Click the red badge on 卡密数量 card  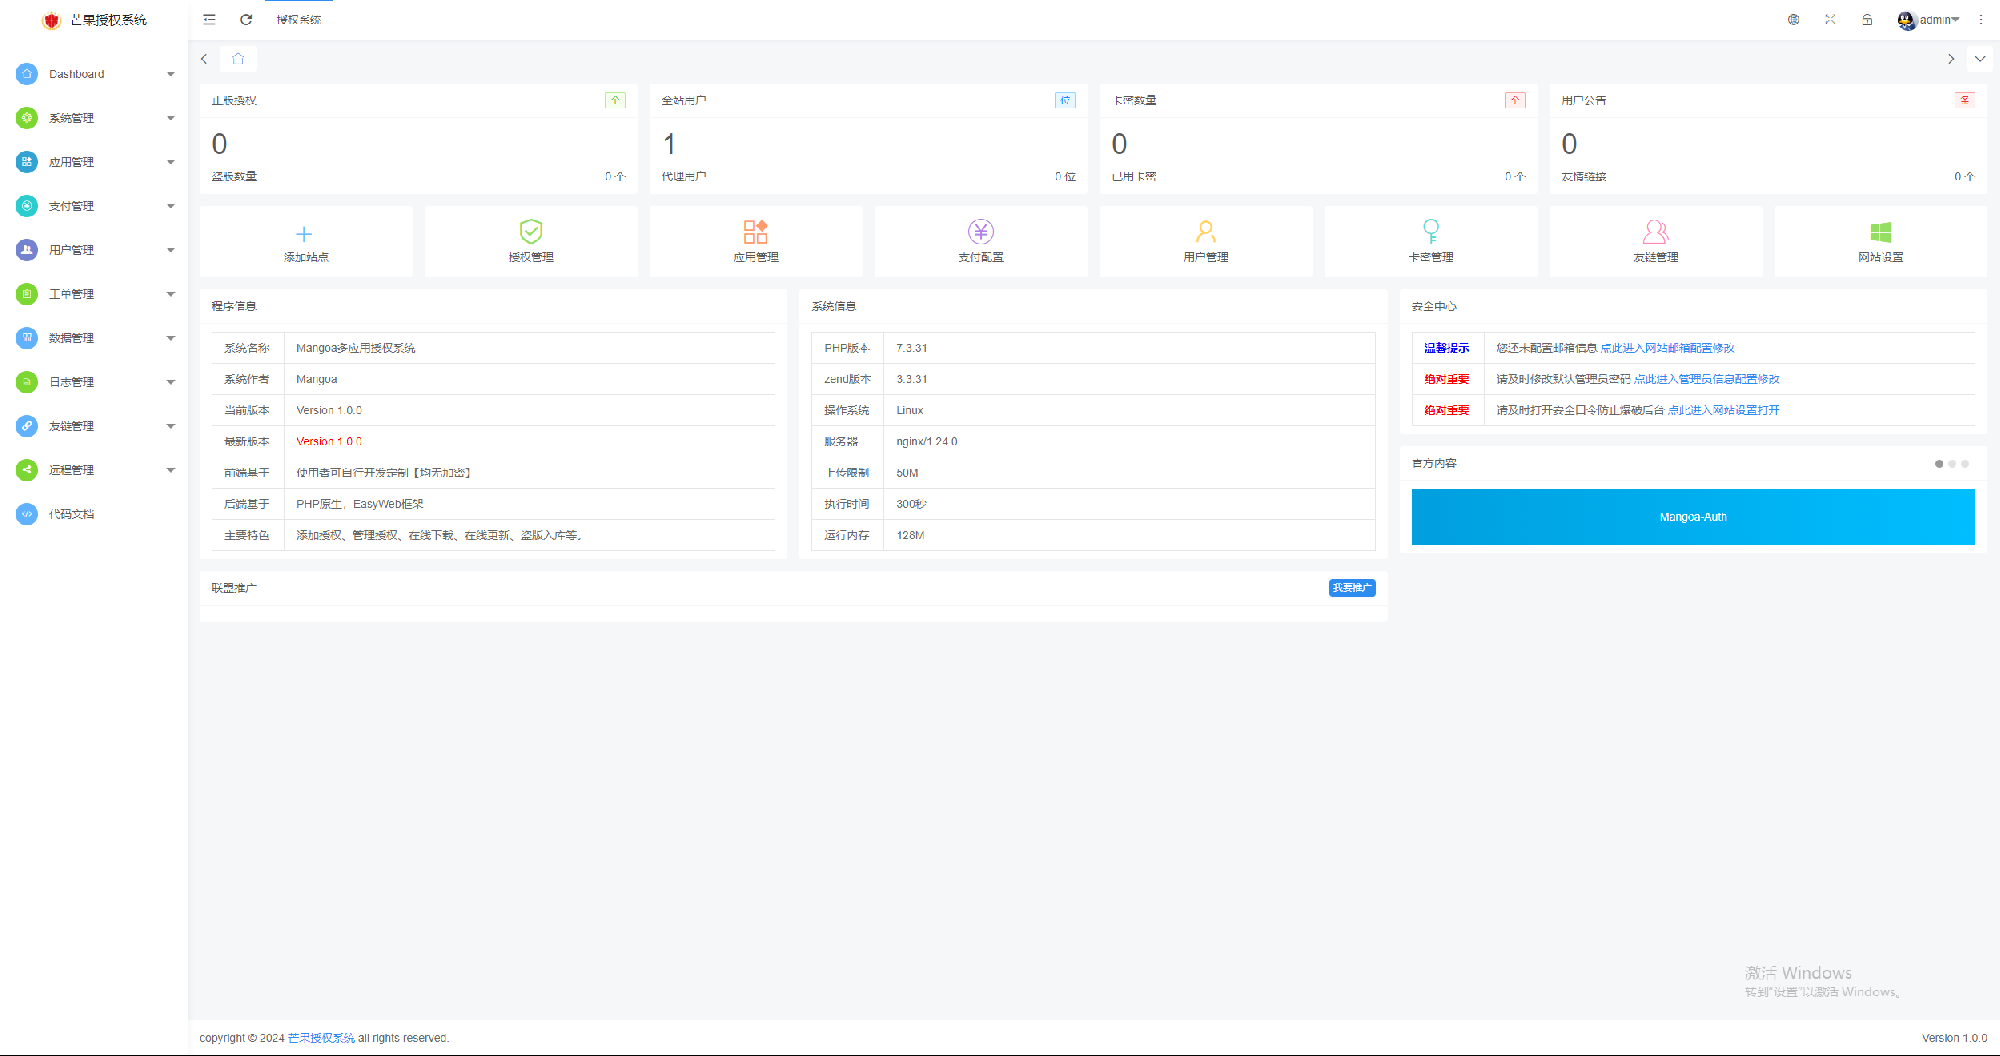[x=1516, y=100]
